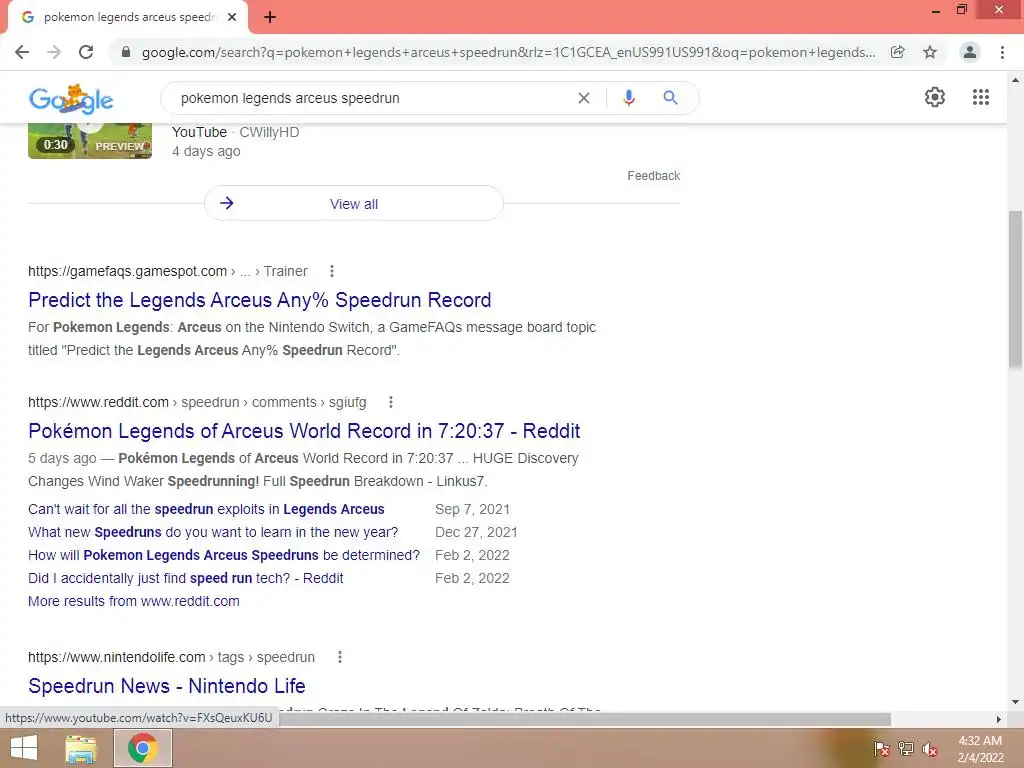Click the Chrome taskbar icon
1024x768 pixels.
tap(143, 748)
